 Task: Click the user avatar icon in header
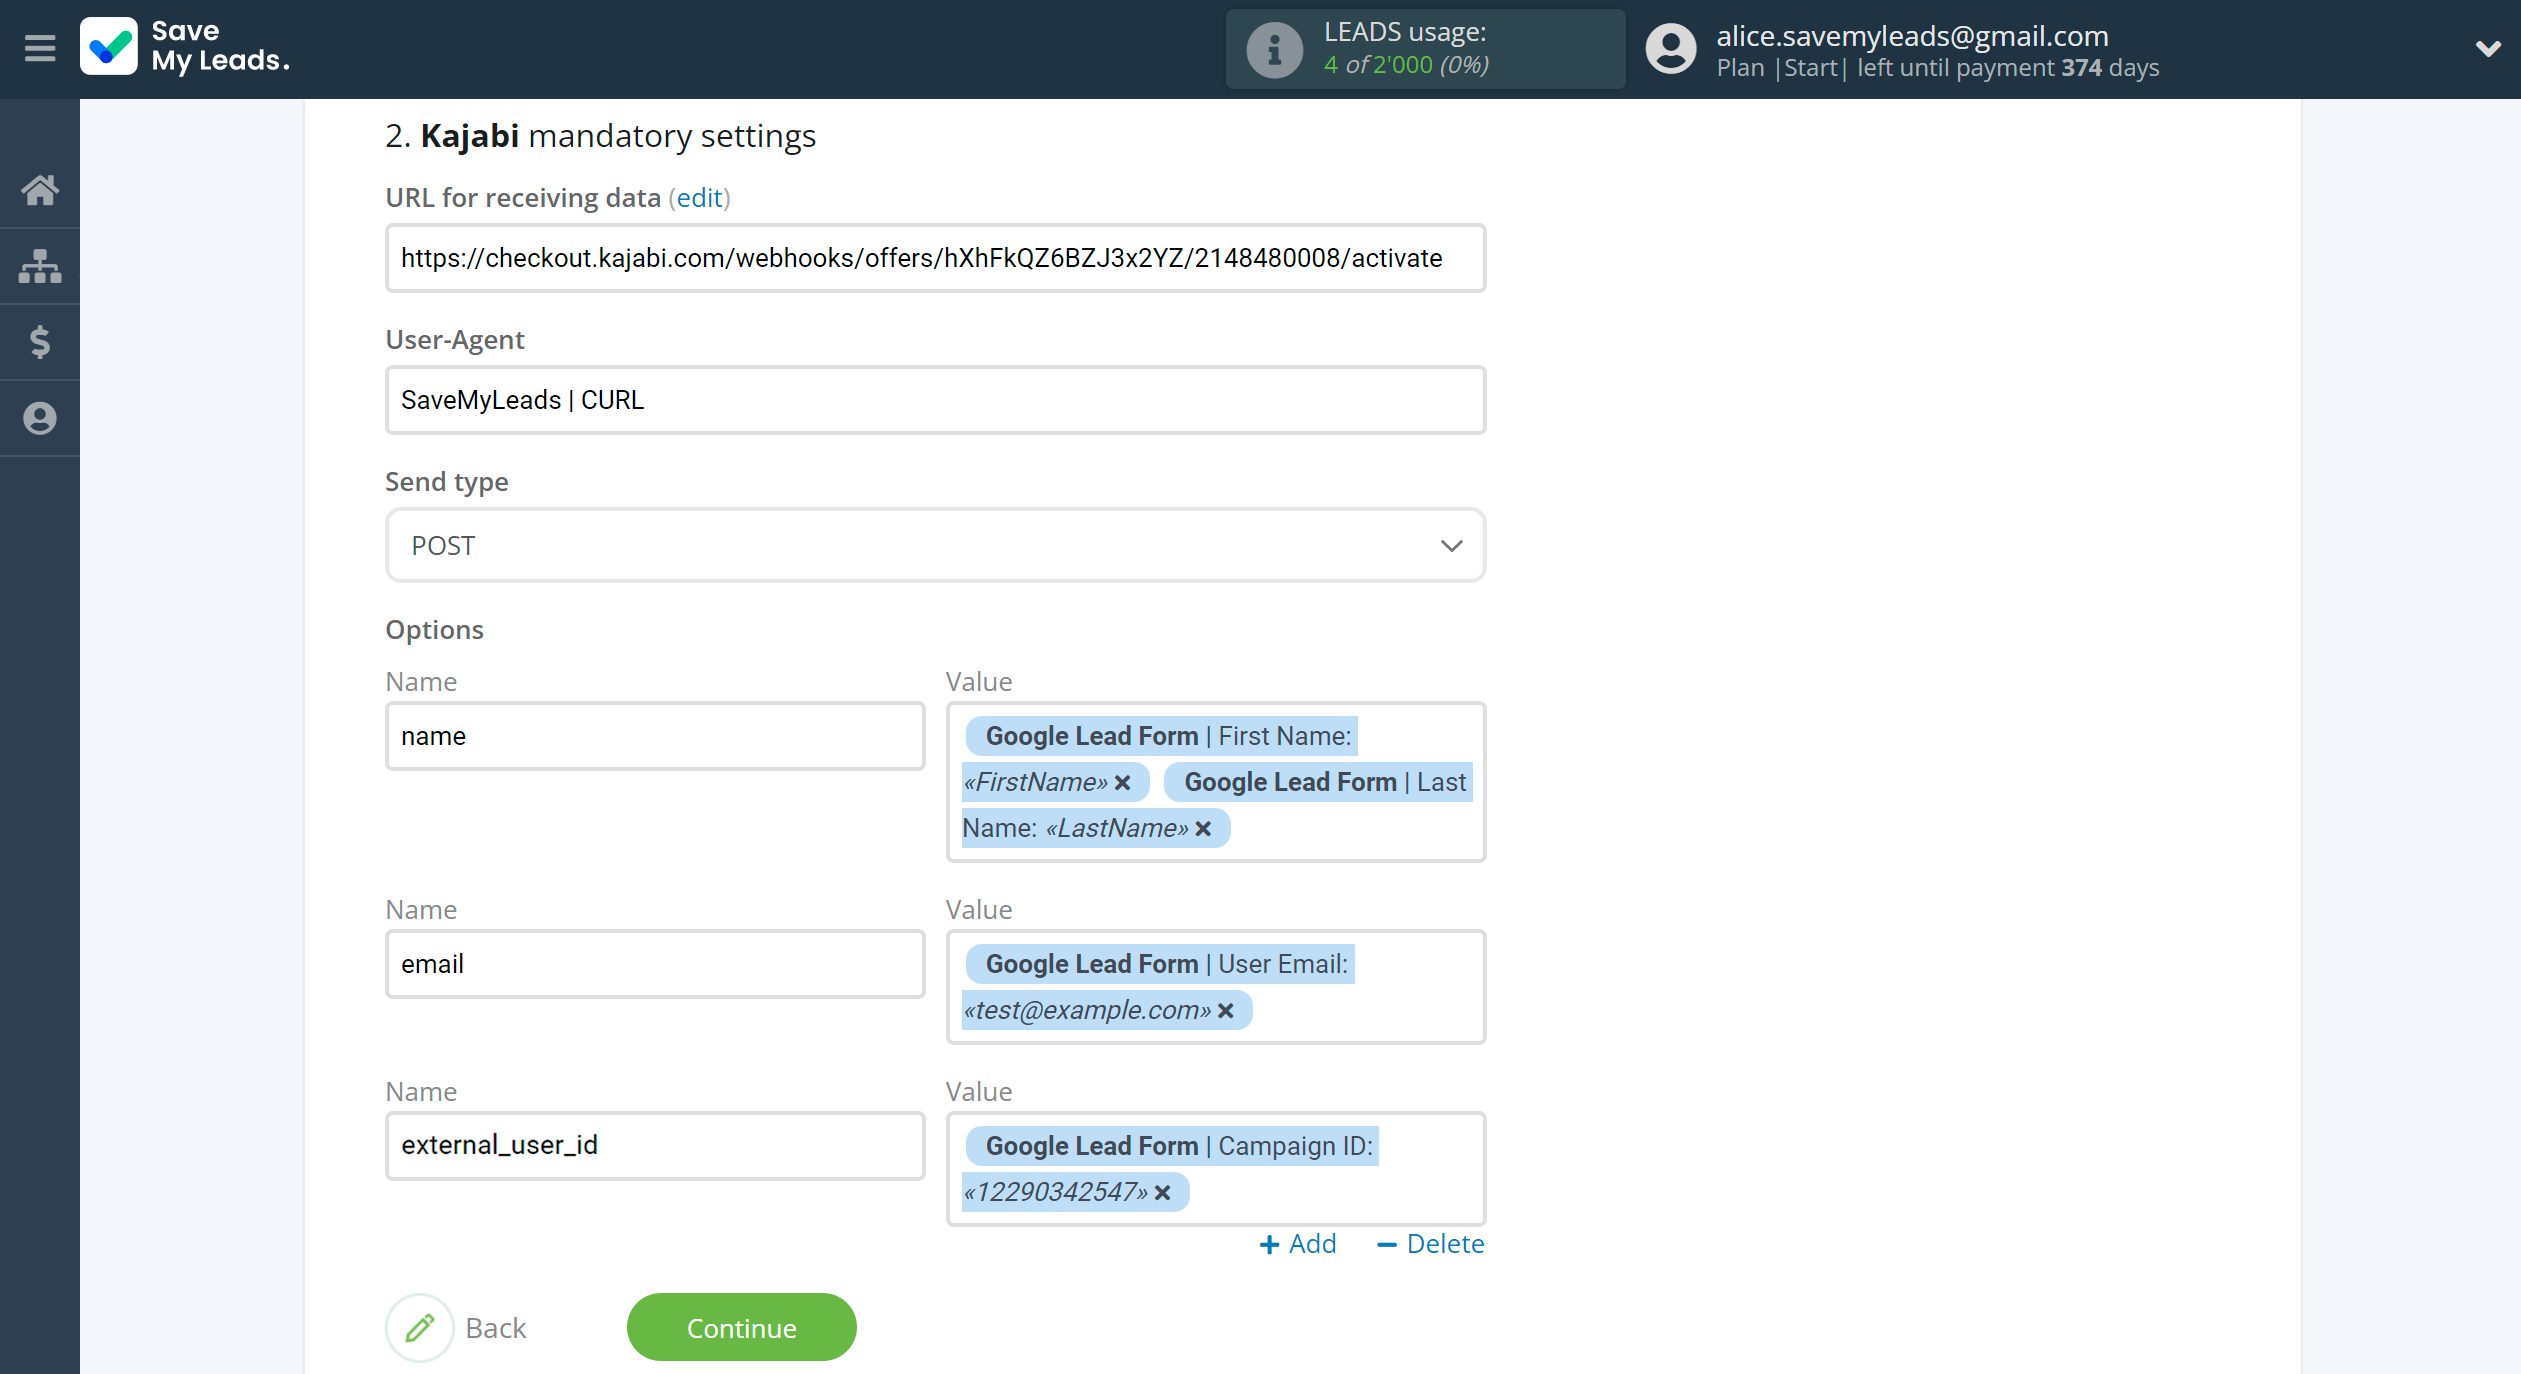(1670, 49)
